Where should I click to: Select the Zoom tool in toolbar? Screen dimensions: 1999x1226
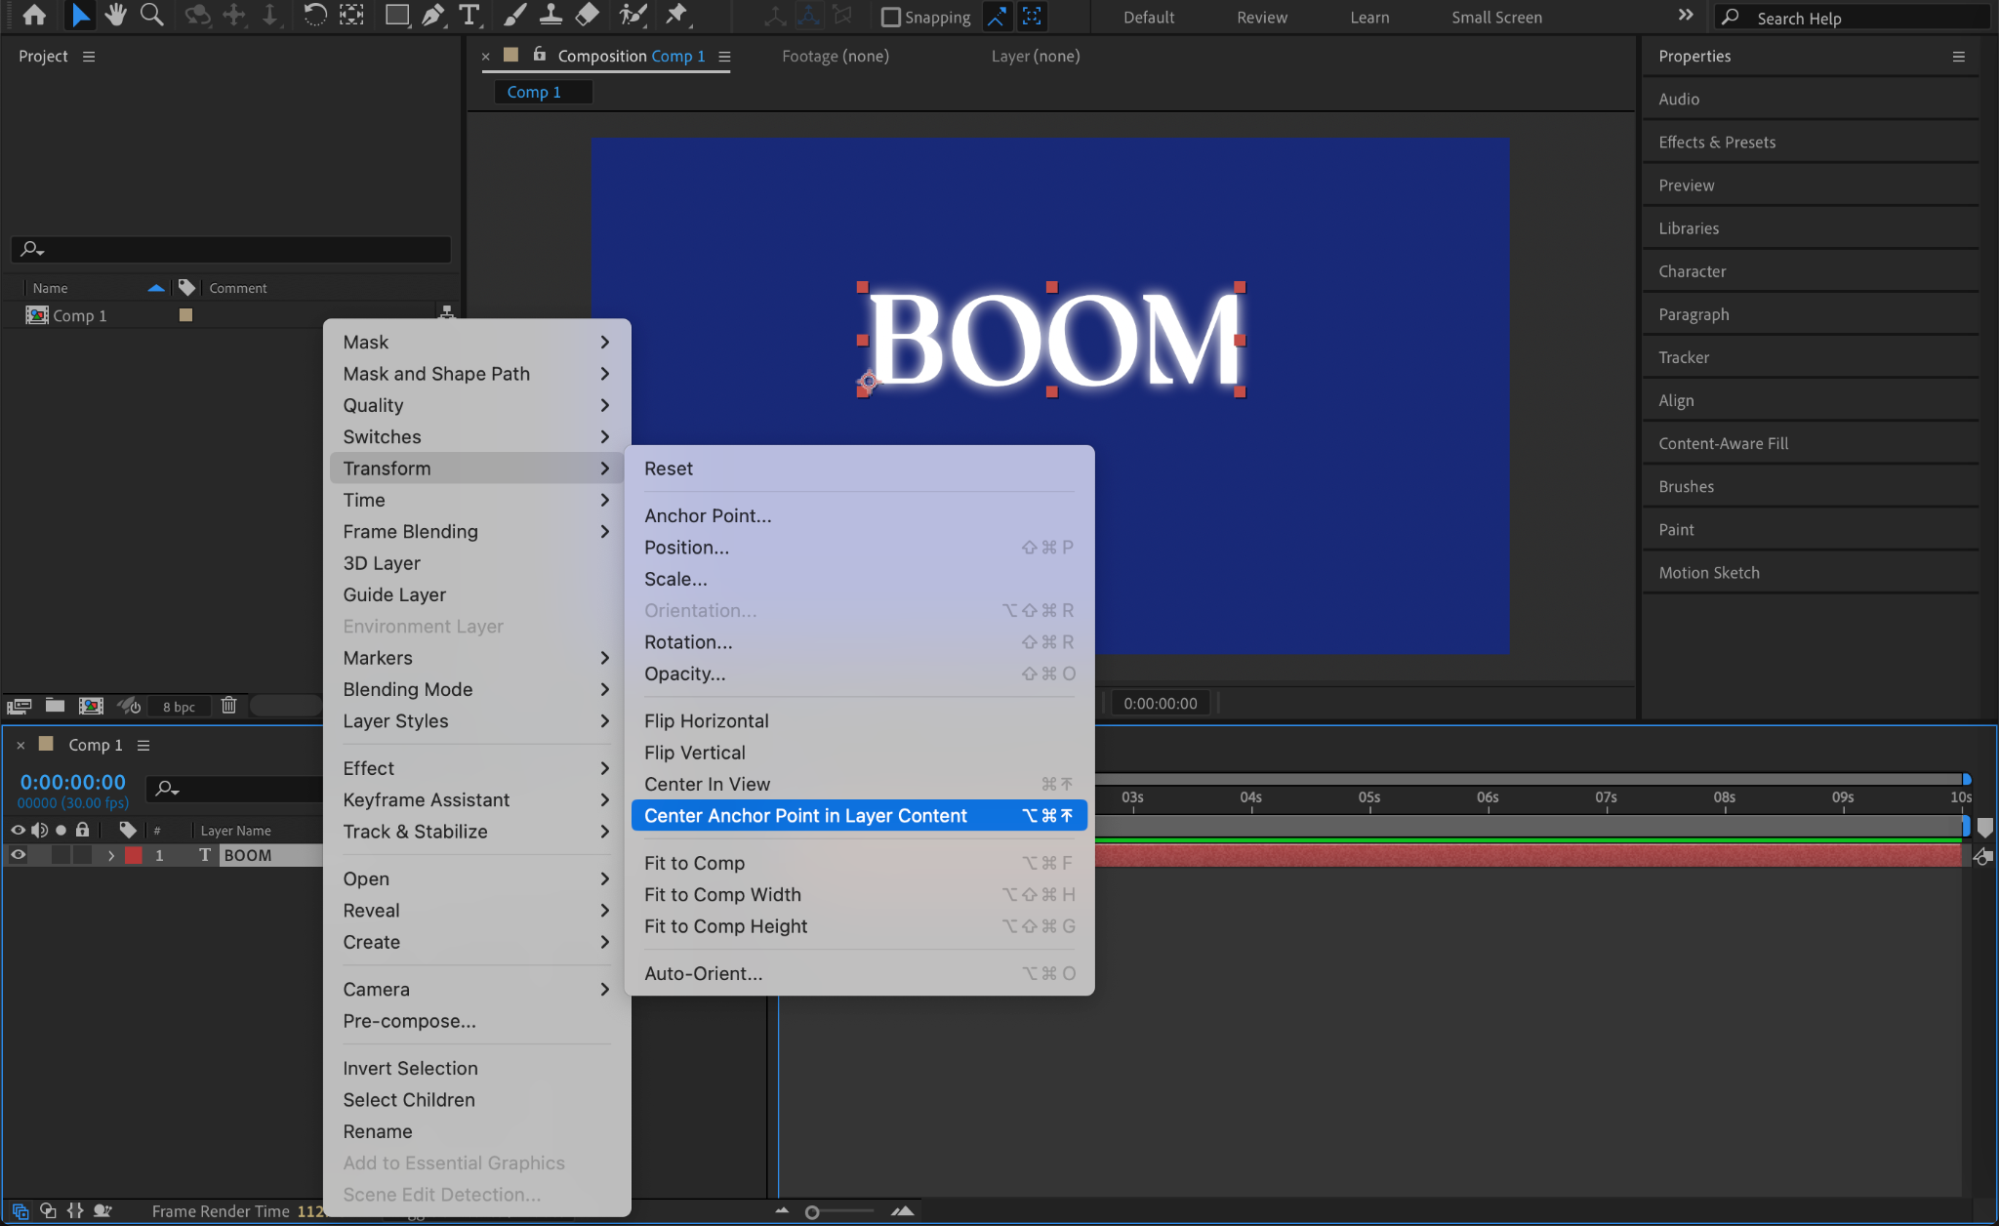pyautogui.click(x=151, y=15)
